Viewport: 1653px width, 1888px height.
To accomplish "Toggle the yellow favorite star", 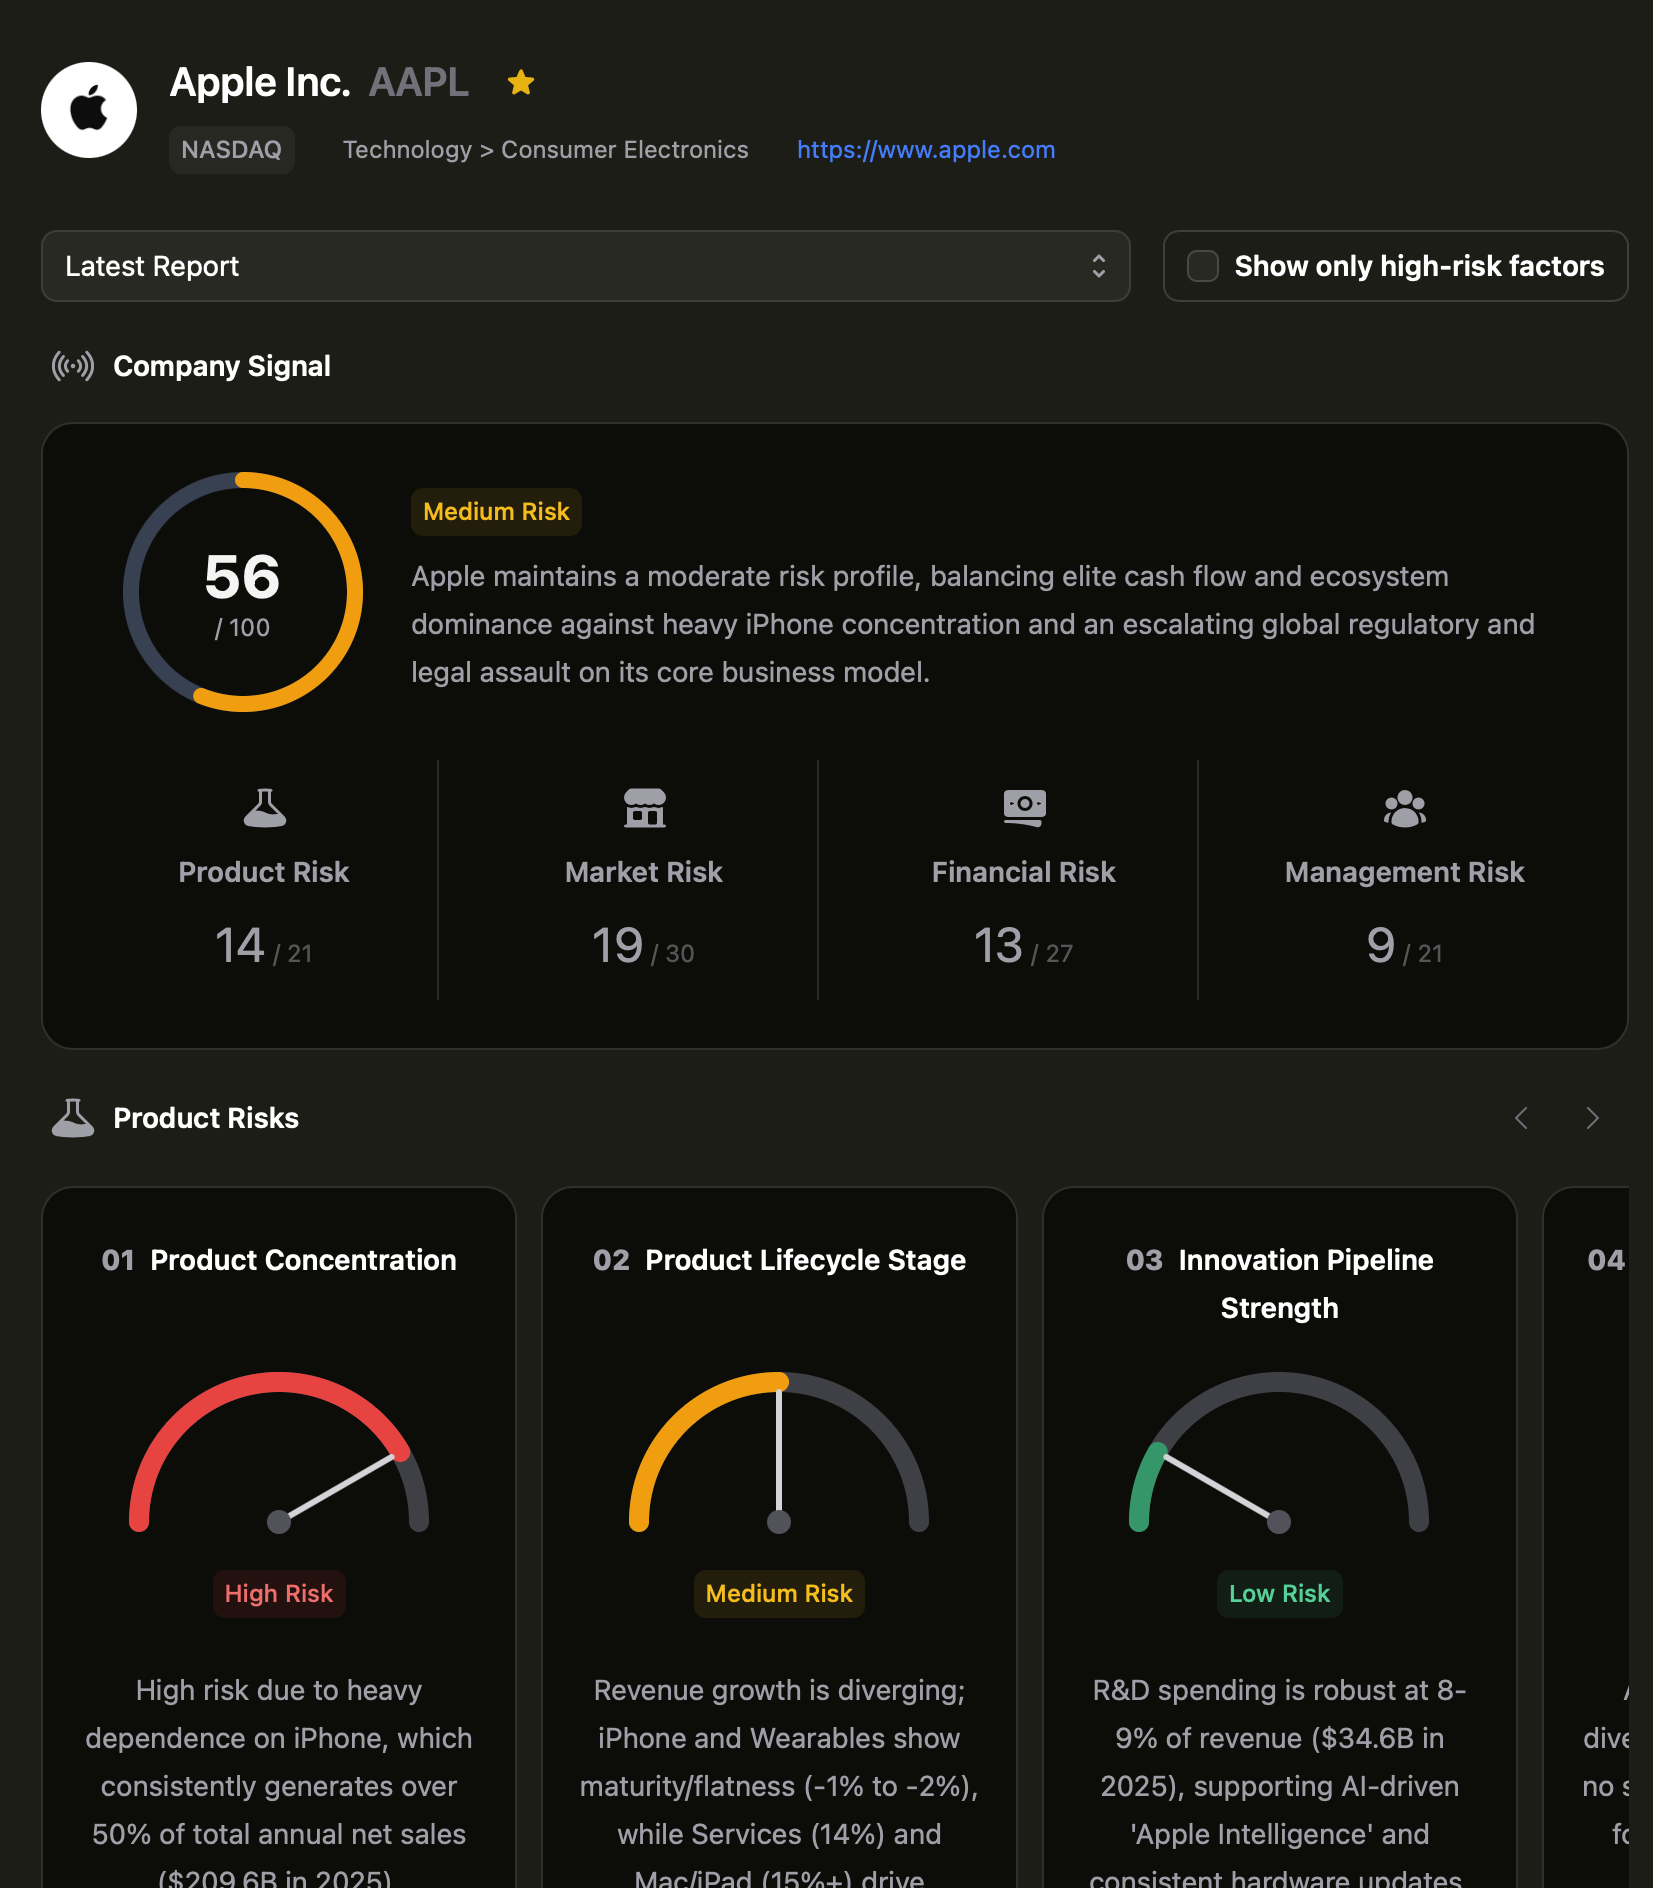I will [520, 83].
